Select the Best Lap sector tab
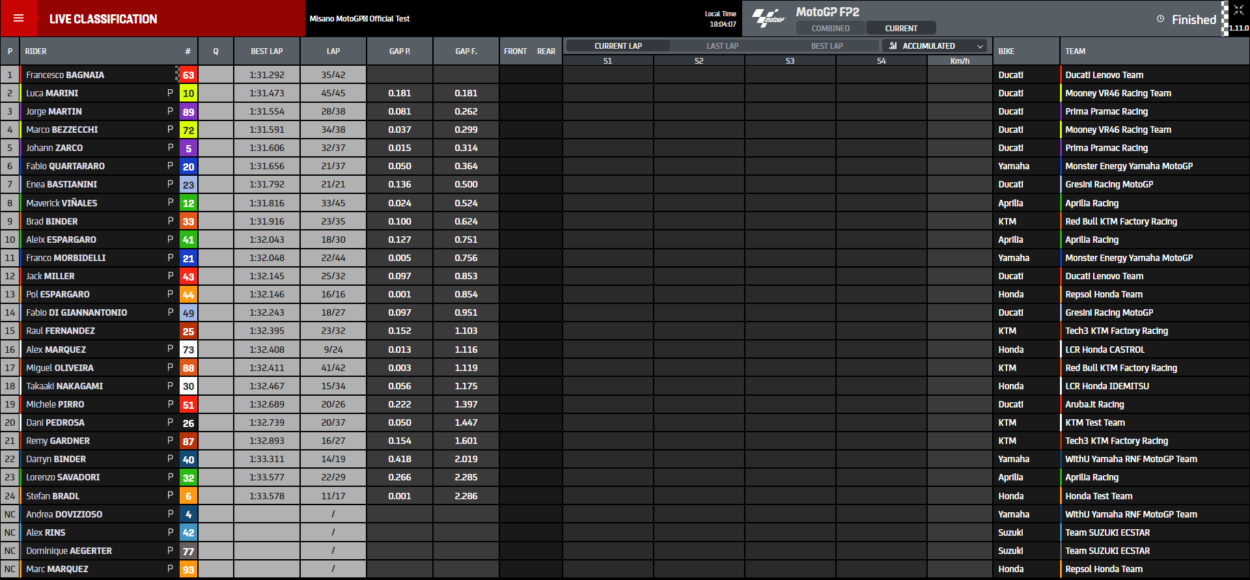This screenshot has height=580, width=1250. [826, 46]
